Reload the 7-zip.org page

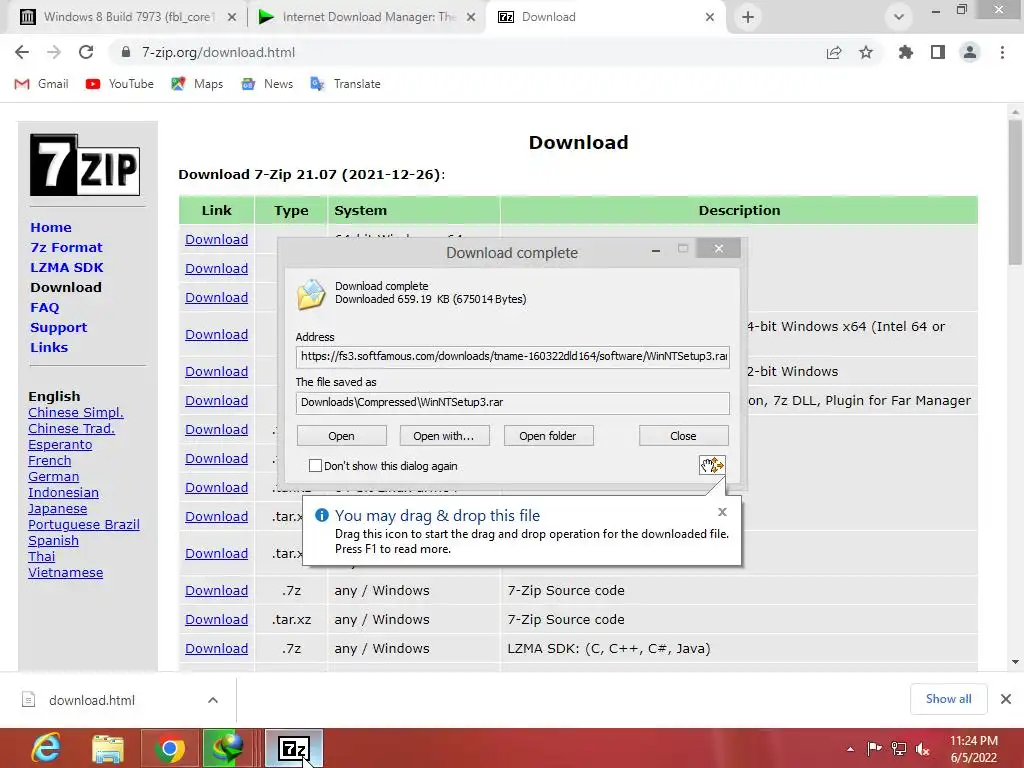(86, 52)
